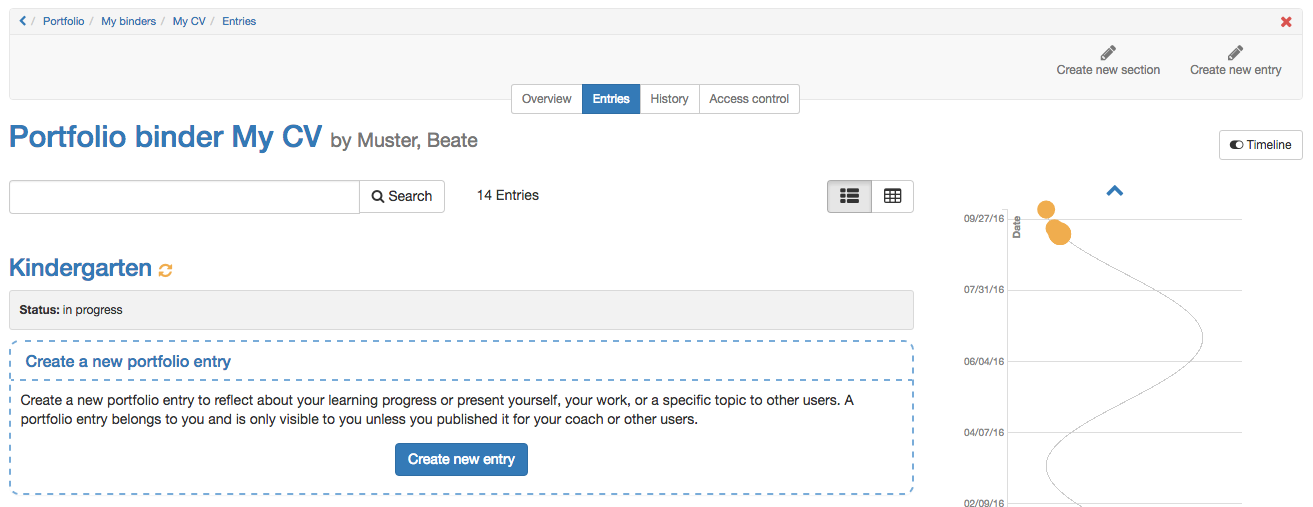Click the Create new section pencil icon
The image size is (1313, 507).
click(1108, 53)
